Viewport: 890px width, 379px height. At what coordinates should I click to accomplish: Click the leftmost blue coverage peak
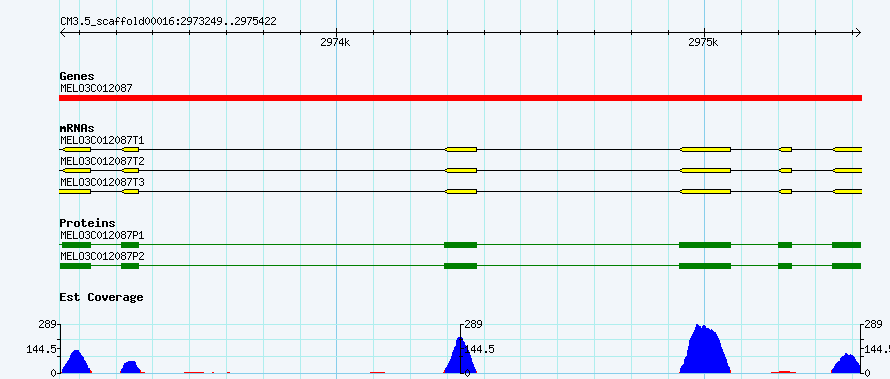77,362
